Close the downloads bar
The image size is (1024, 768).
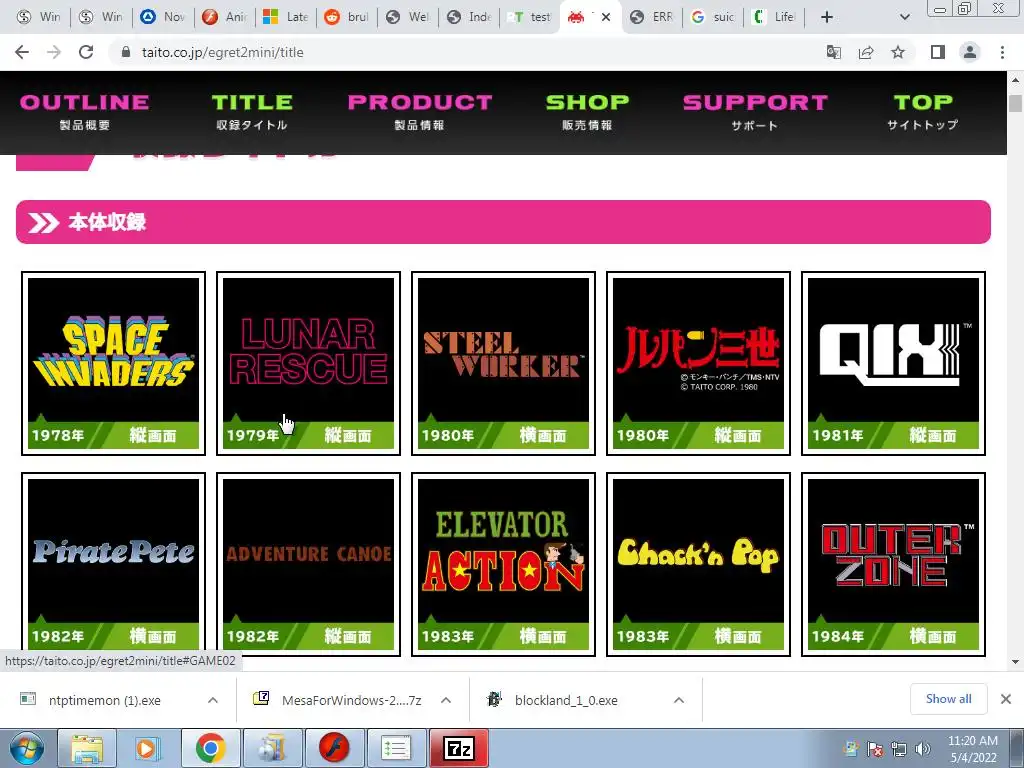1006,699
